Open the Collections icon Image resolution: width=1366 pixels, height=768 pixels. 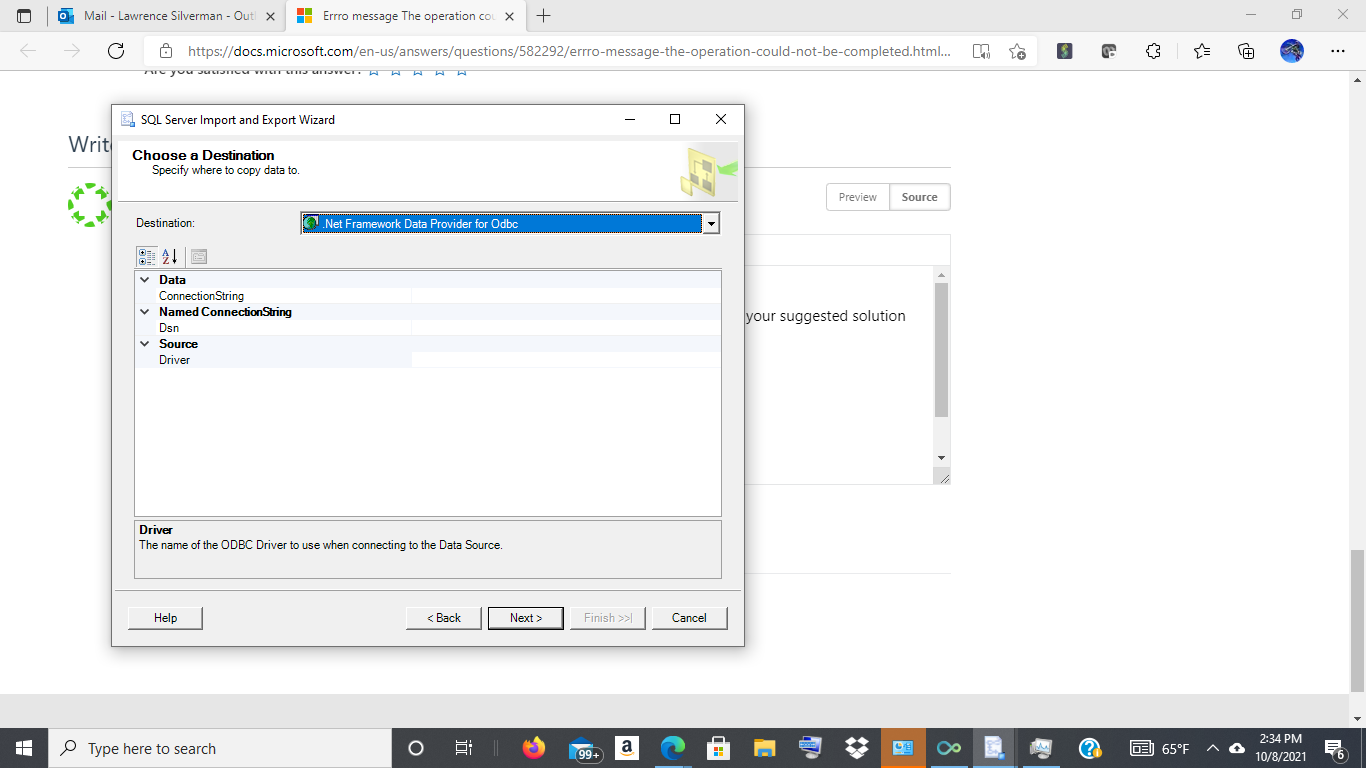pyautogui.click(x=1246, y=51)
